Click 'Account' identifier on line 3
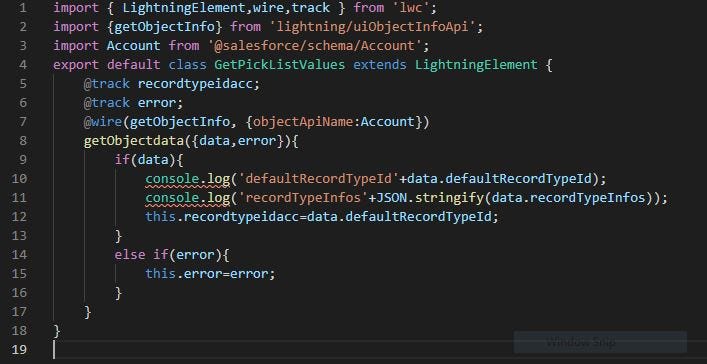The image size is (707, 364). (x=133, y=46)
